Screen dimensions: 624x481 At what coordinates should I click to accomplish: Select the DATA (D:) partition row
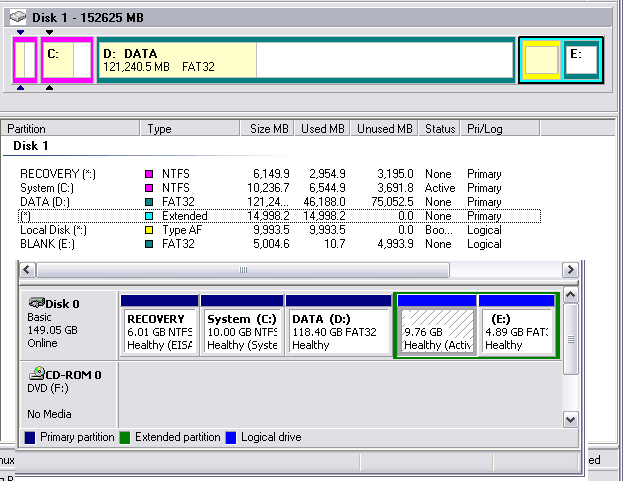pyautogui.click(x=280, y=202)
